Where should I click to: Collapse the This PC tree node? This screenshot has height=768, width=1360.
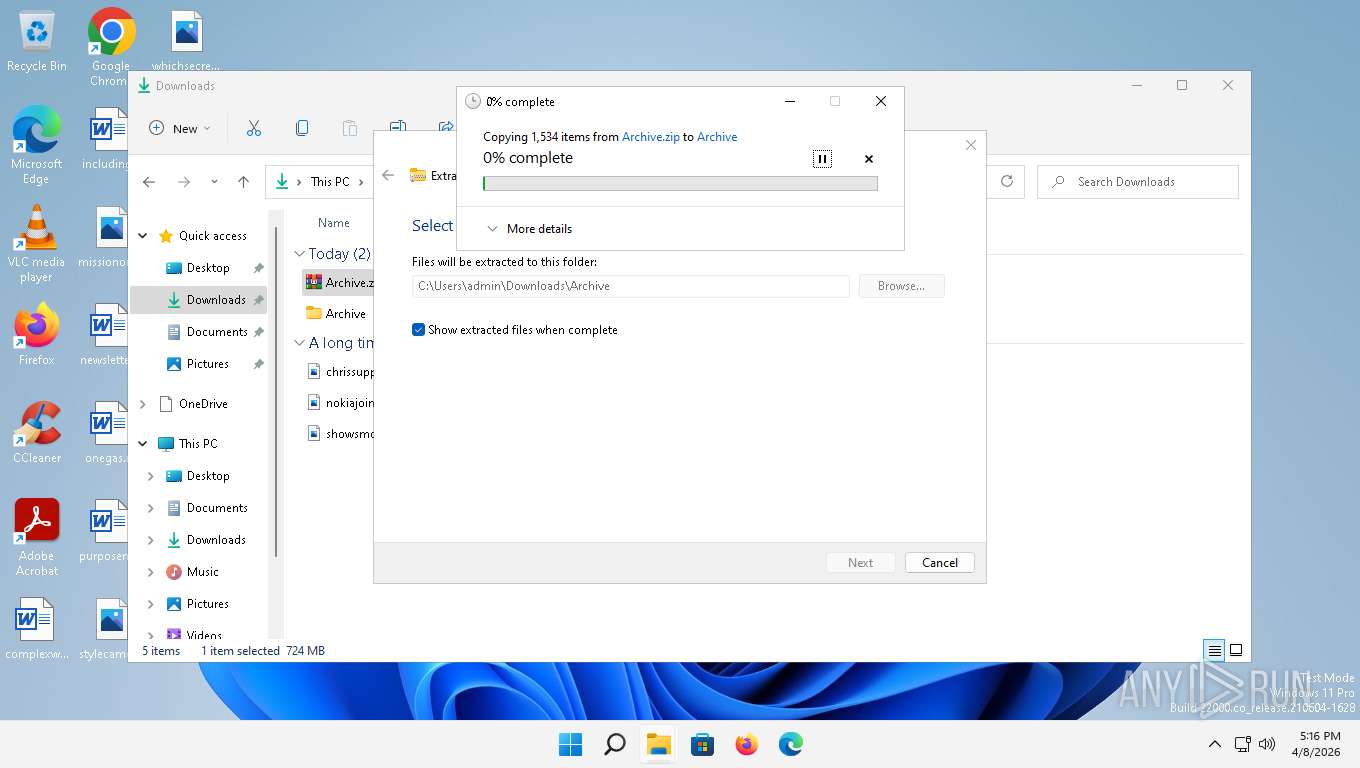pyautogui.click(x=143, y=444)
